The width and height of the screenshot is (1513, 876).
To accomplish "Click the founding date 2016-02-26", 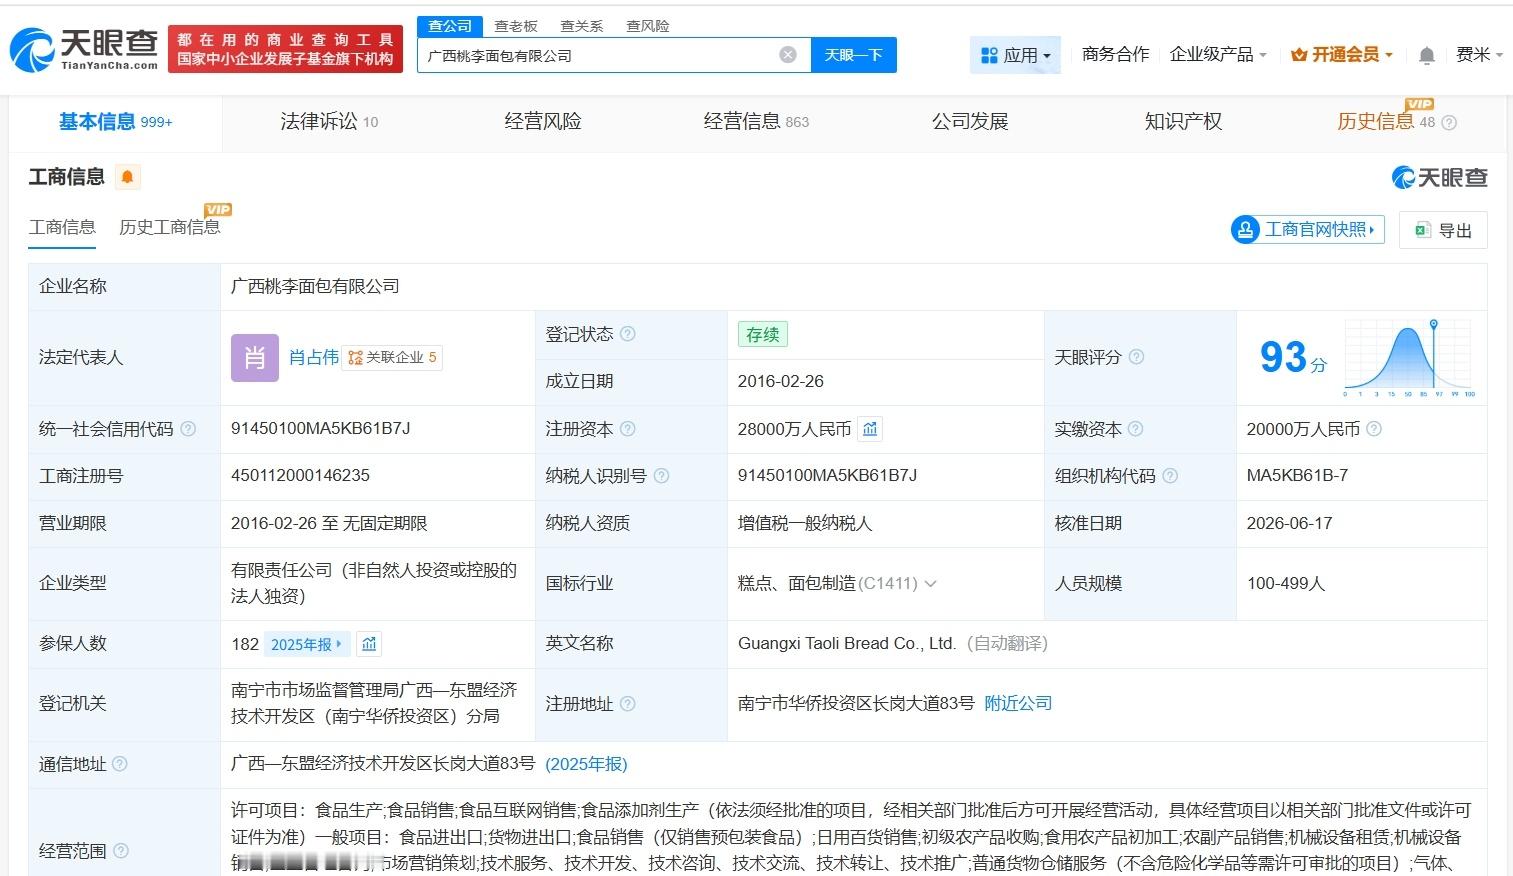I will [780, 381].
